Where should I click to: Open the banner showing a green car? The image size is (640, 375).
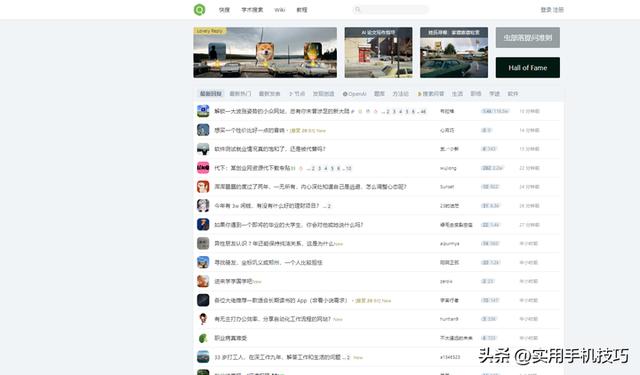click(454, 52)
